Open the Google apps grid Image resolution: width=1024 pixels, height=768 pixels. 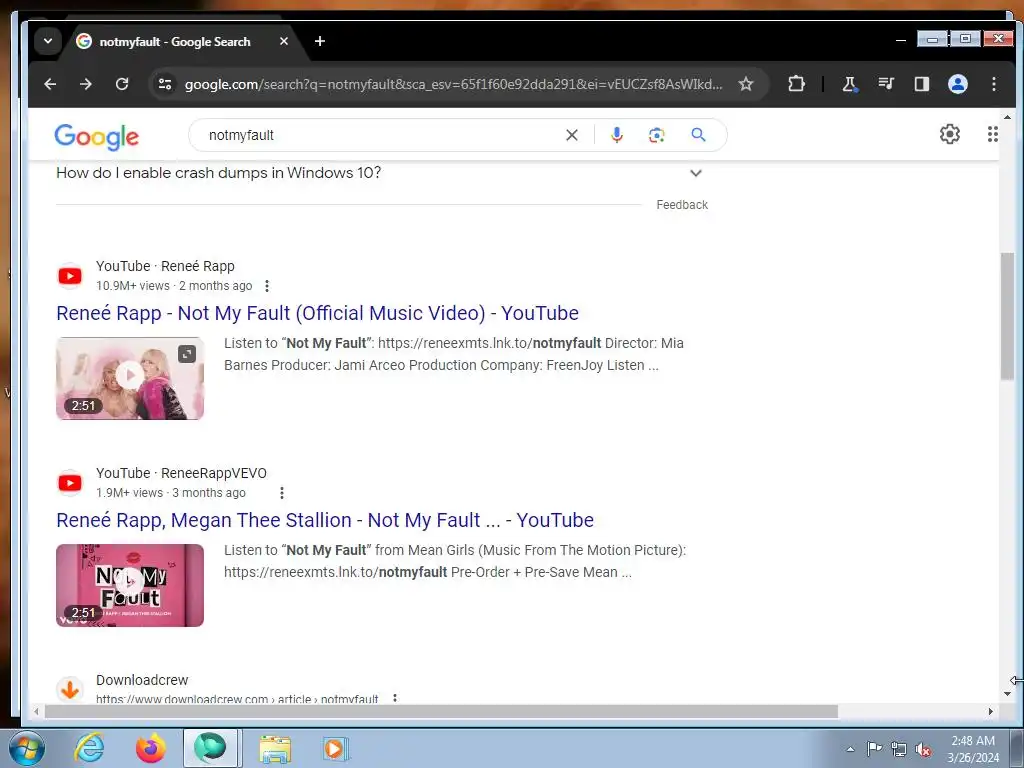point(993,134)
